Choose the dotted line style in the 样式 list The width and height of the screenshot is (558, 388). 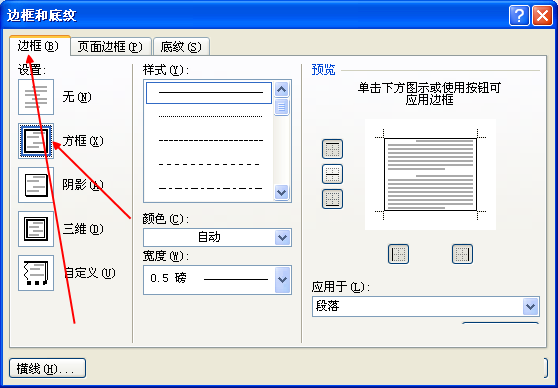[x=210, y=116]
